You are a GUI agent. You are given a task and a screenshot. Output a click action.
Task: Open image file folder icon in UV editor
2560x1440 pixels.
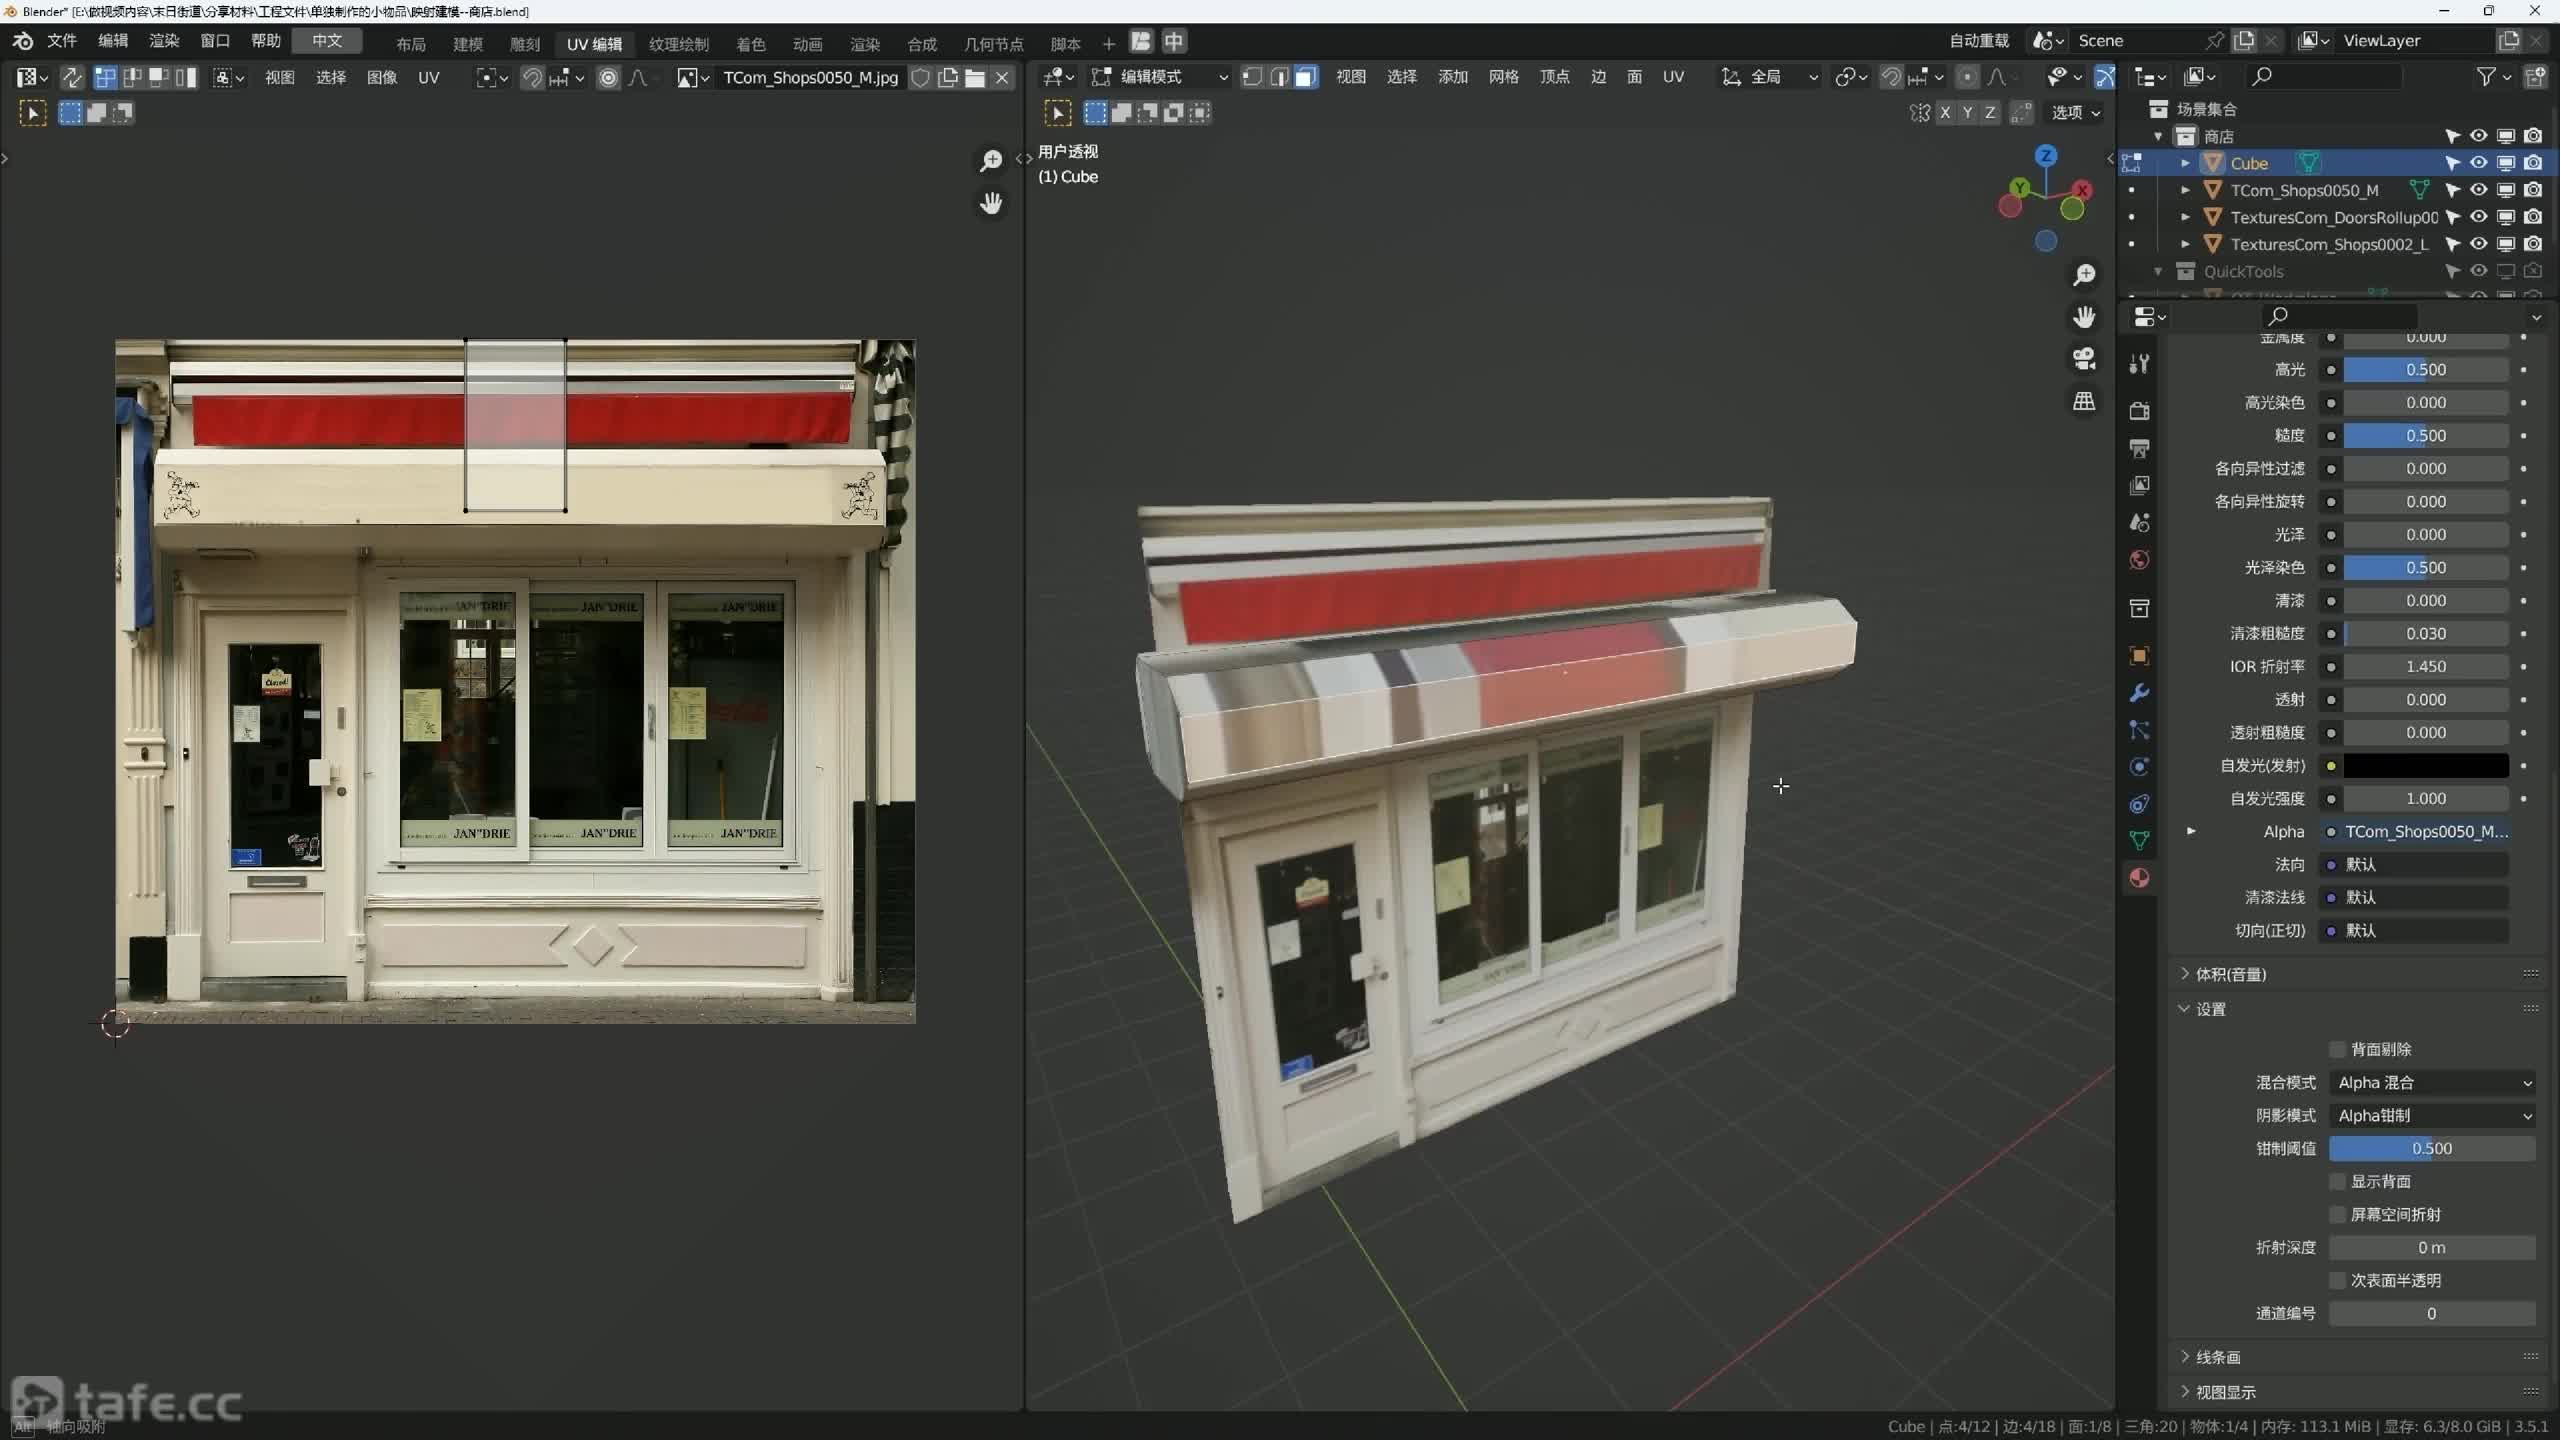975,78
